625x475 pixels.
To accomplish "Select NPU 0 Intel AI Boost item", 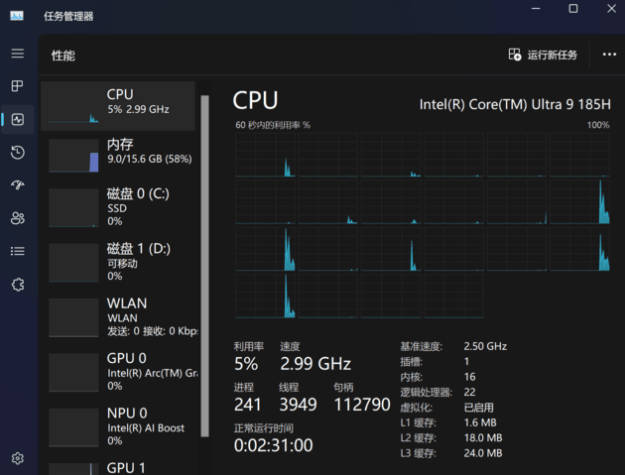I will [x=118, y=427].
